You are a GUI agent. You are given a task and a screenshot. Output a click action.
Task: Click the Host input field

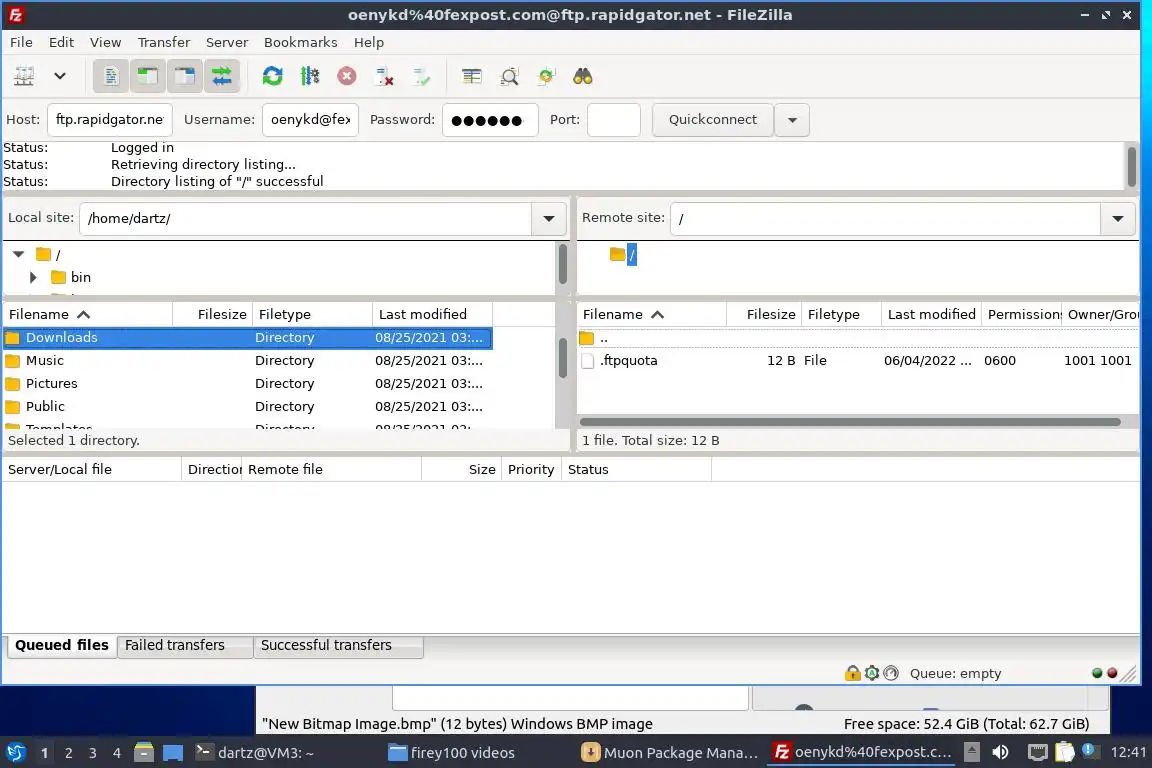coord(109,120)
